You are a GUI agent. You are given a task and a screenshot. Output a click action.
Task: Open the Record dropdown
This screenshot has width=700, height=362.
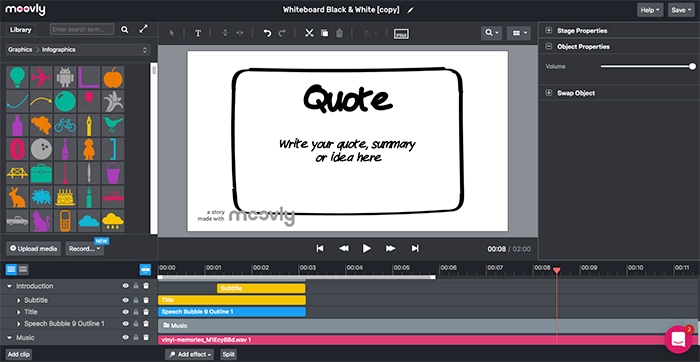(x=85, y=249)
